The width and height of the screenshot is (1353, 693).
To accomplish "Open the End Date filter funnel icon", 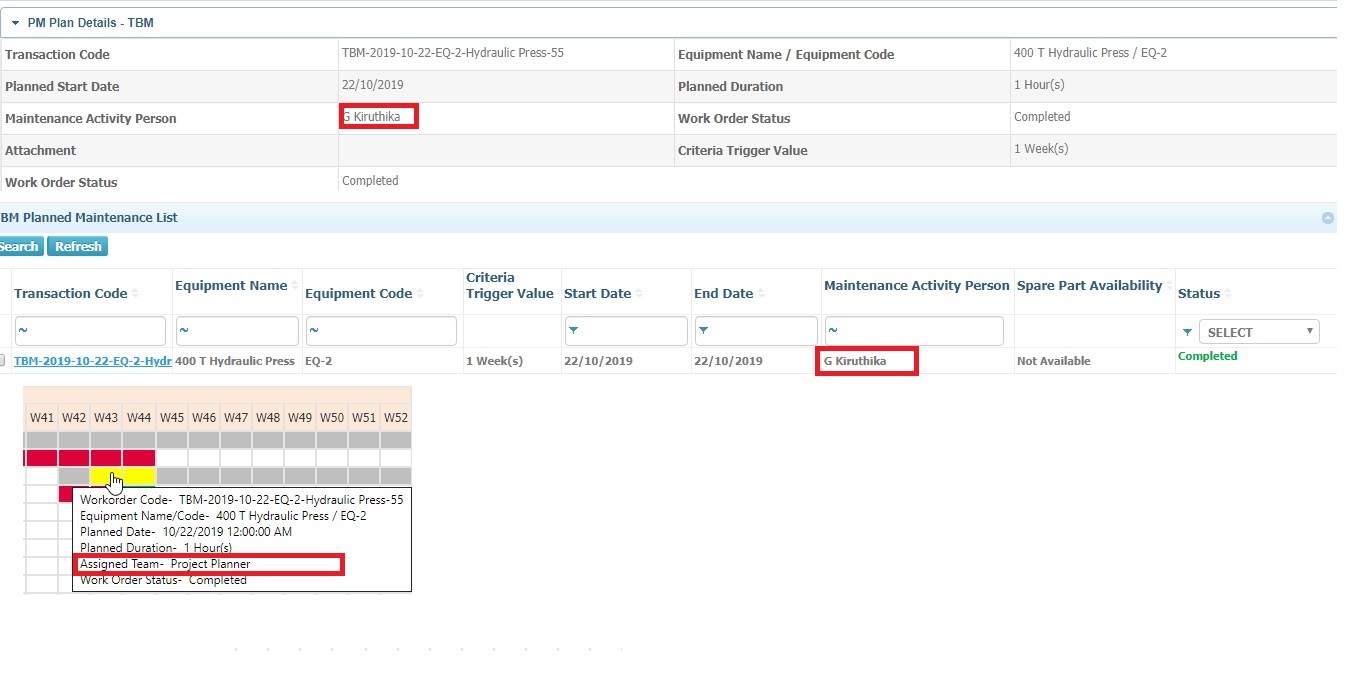I will pyautogui.click(x=703, y=331).
